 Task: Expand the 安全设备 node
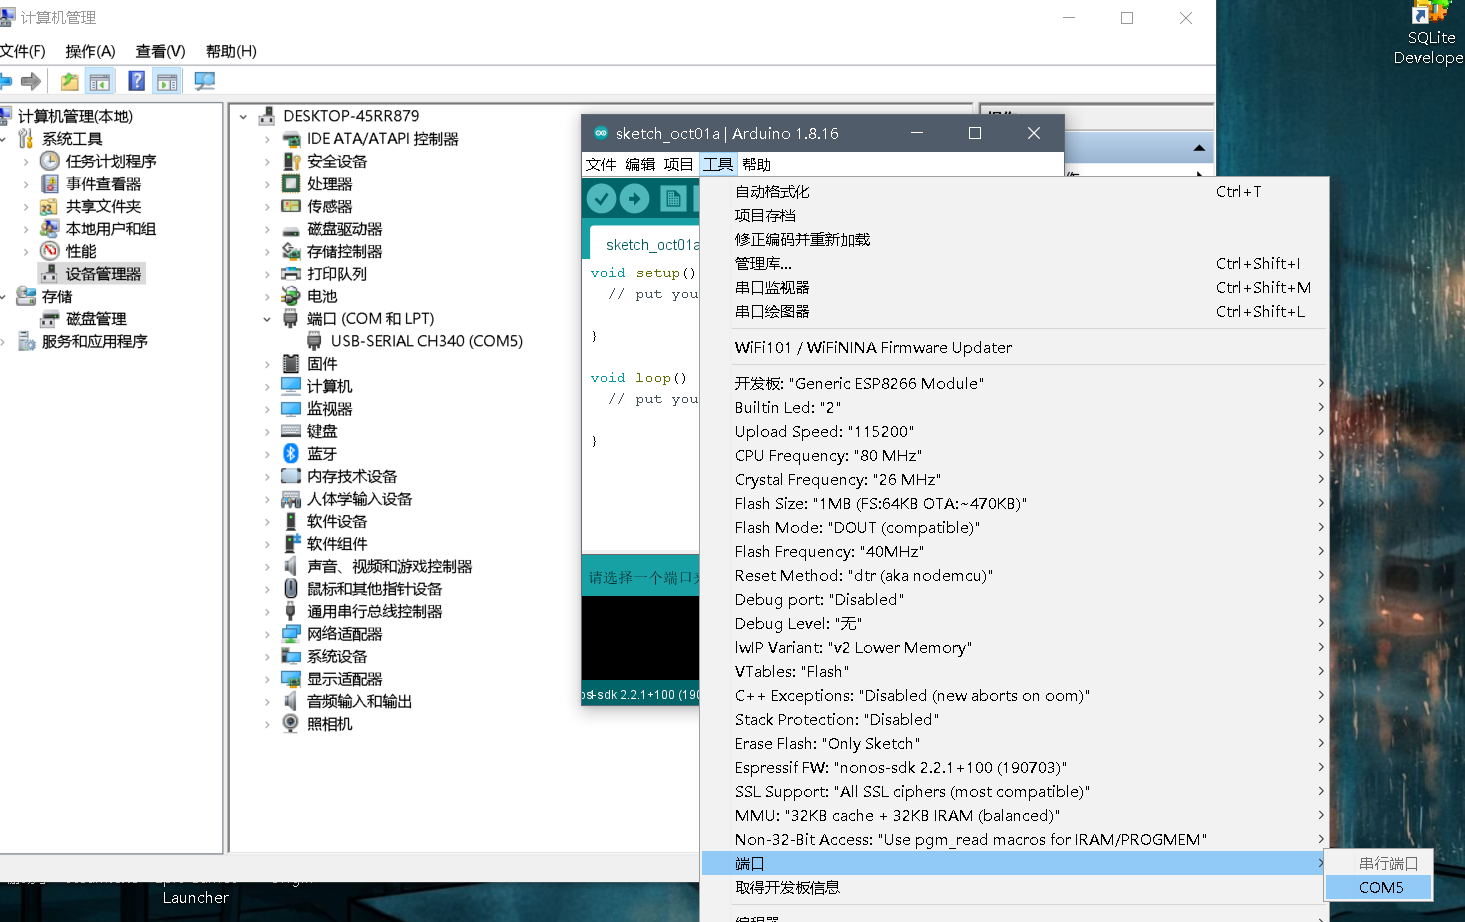(x=267, y=161)
